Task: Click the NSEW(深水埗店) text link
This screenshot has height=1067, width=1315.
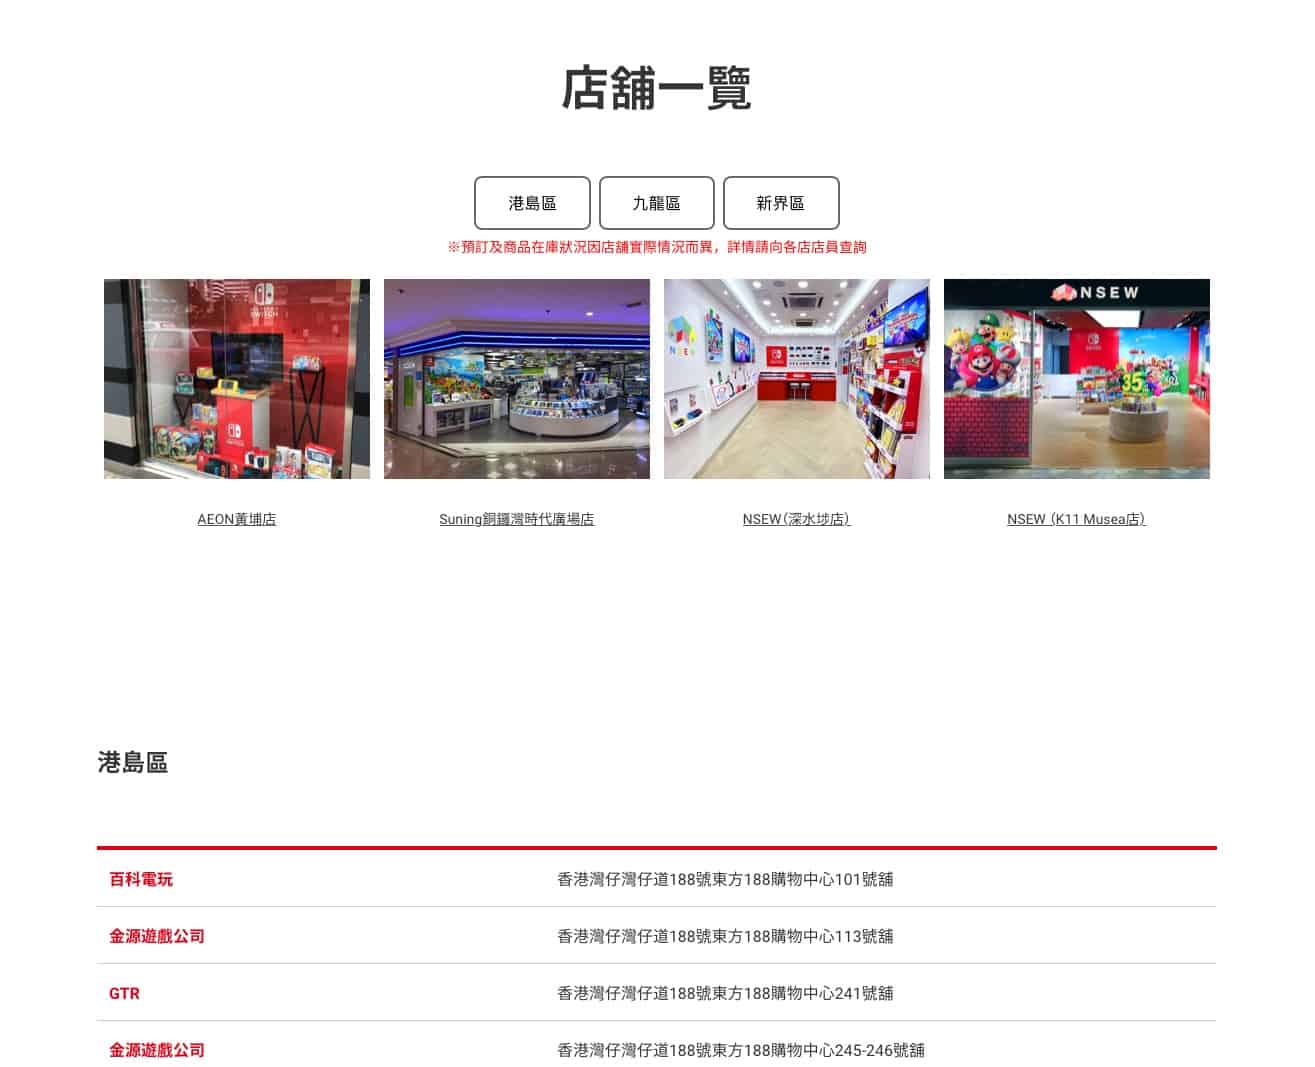Action: (796, 519)
